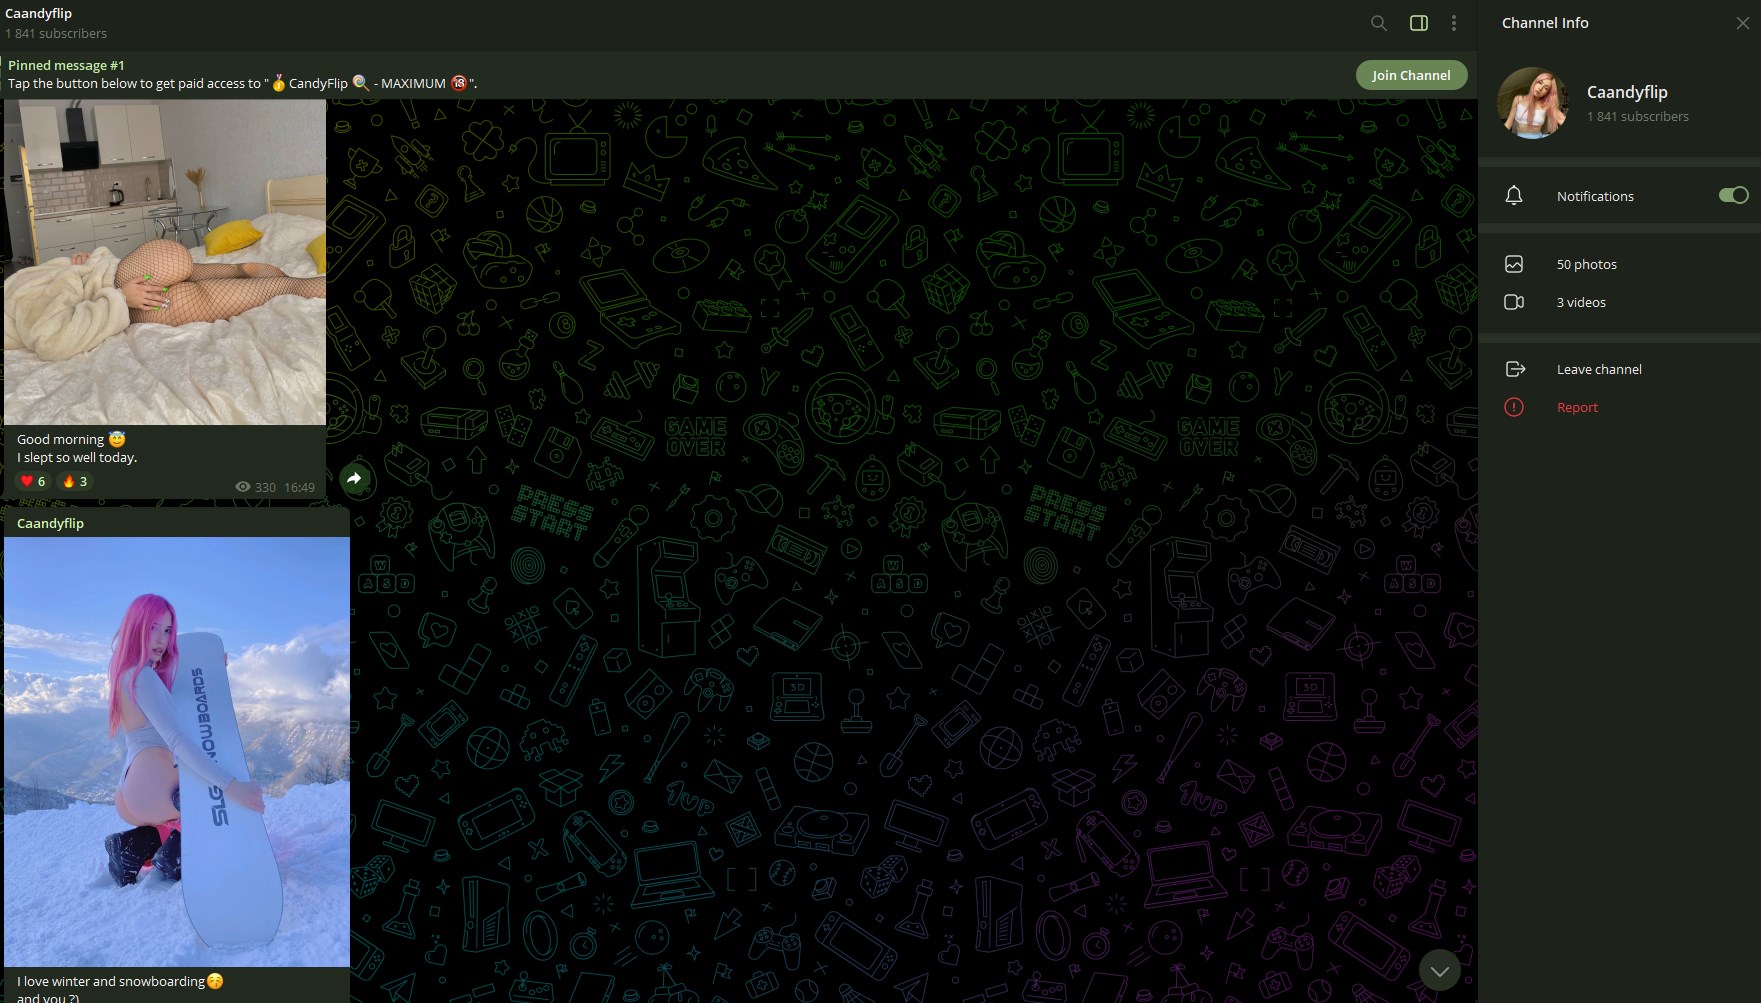Open the 50 photos shared media
Screen dimensions: 1761x1003
(x=1586, y=264)
